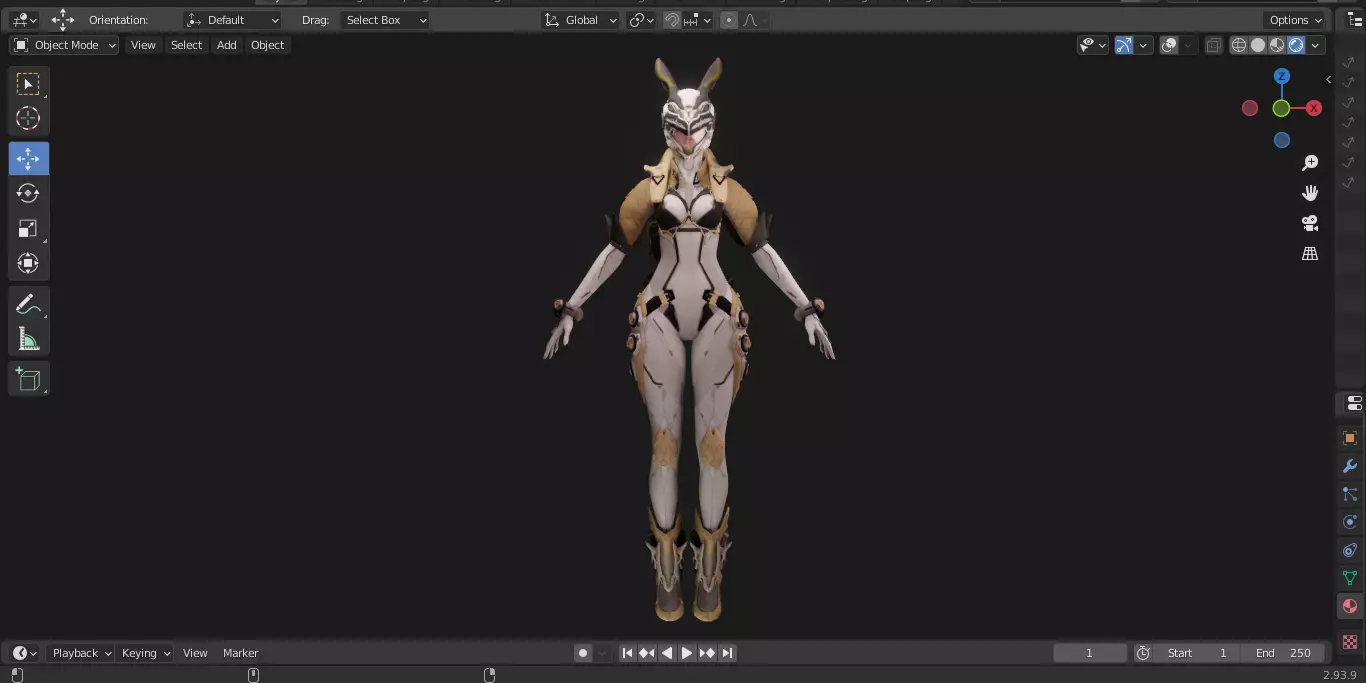Open the gizmo options dropdown arrow
The image size is (1366, 683).
[1142, 45]
